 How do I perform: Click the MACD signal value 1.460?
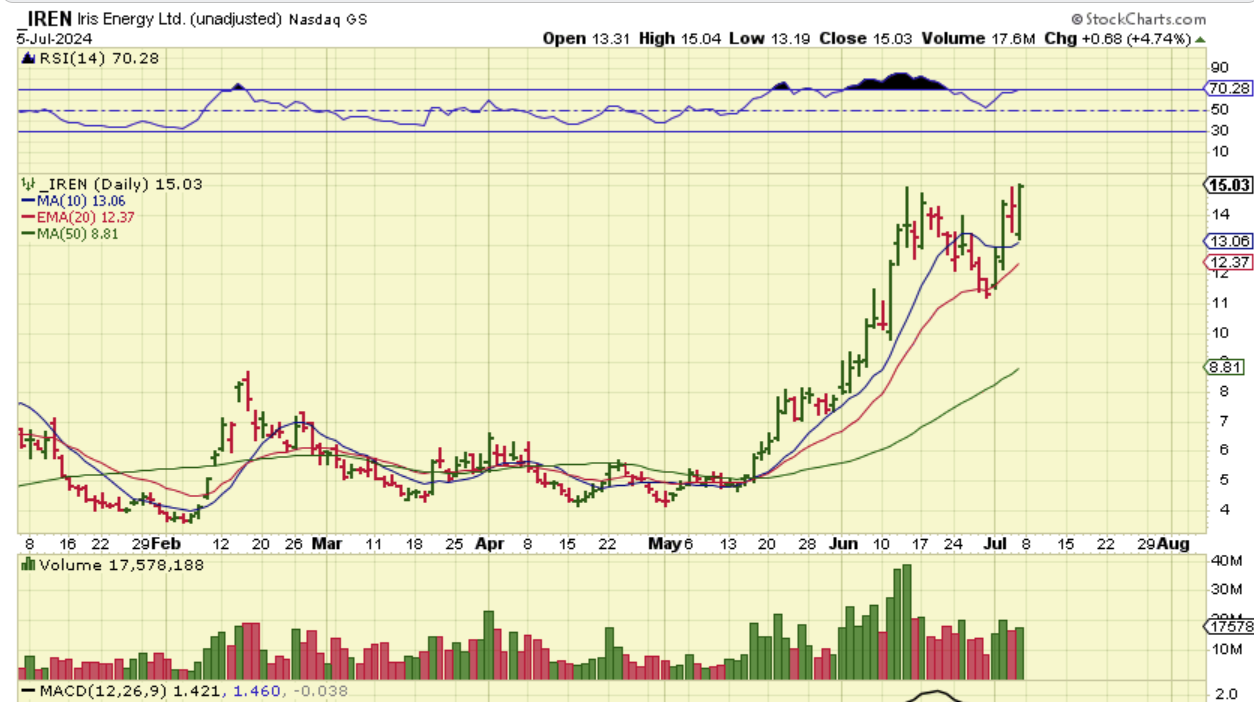pyautogui.click(x=255, y=690)
